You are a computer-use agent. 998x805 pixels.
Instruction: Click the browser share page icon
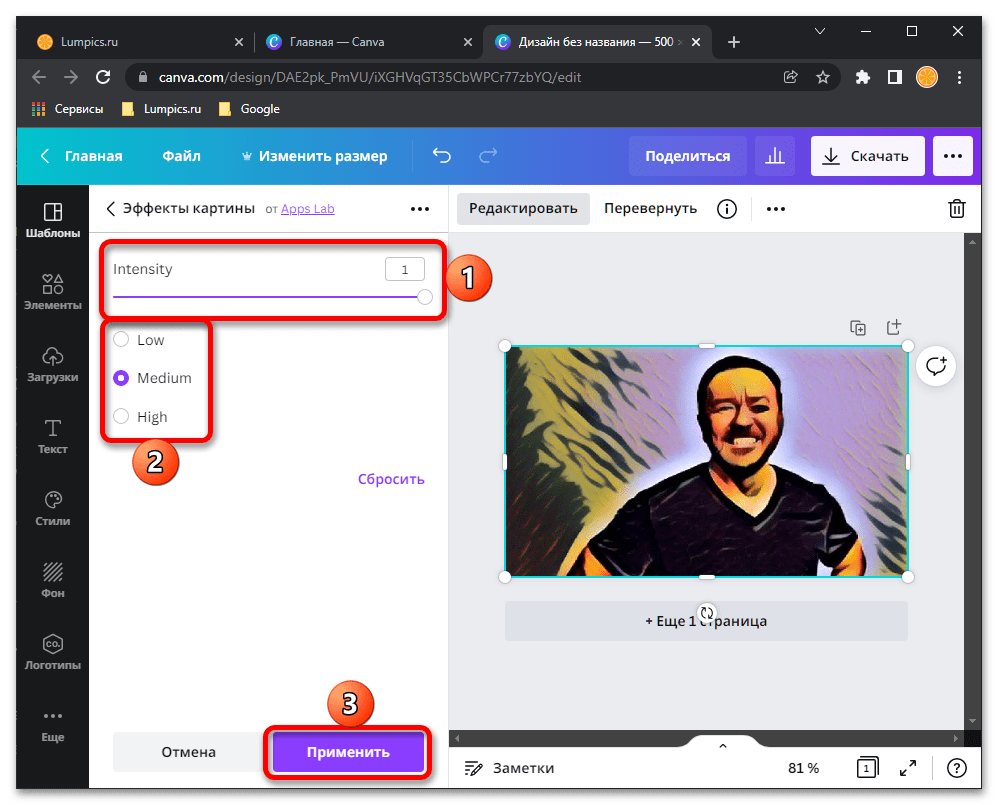pyautogui.click(x=791, y=78)
